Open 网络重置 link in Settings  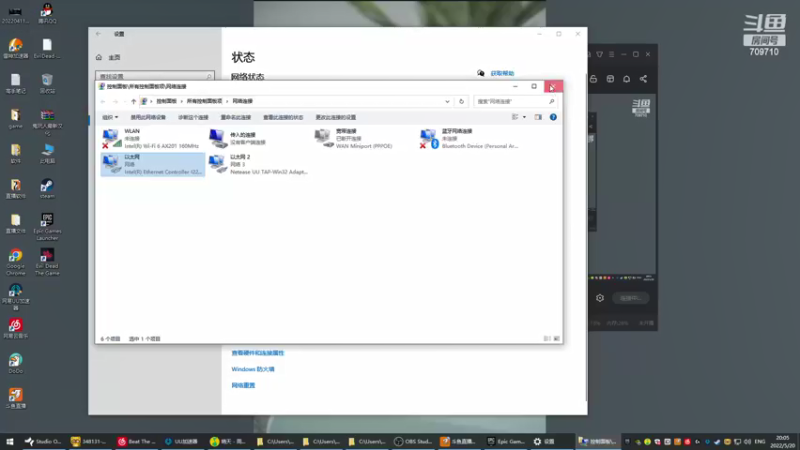(x=243, y=386)
